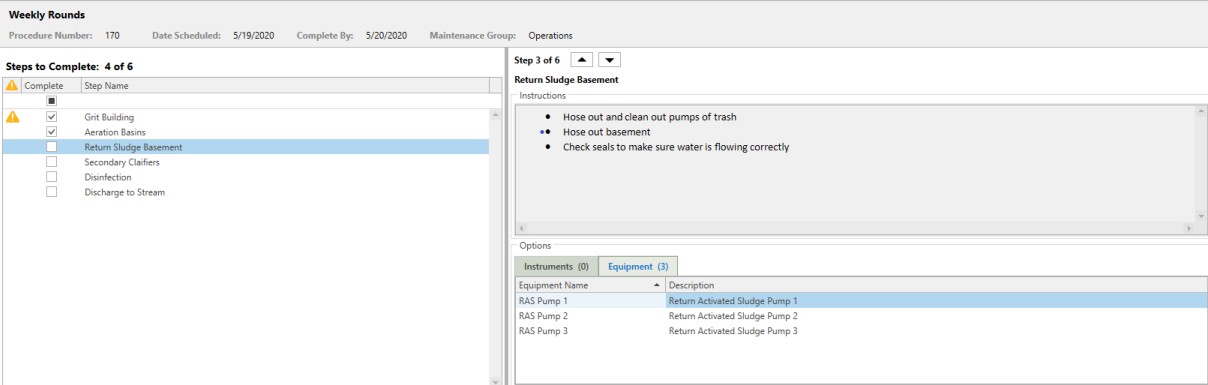Click the Maintenance Group value Operations
The width and height of the screenshot is (1208, 385).
click(551, 36)
